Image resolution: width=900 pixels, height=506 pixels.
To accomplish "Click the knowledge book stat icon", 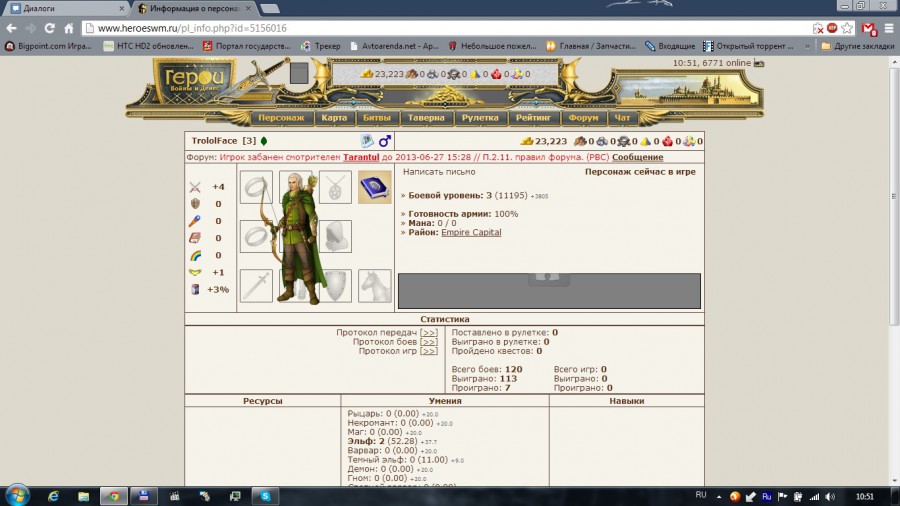I will 195,238.
